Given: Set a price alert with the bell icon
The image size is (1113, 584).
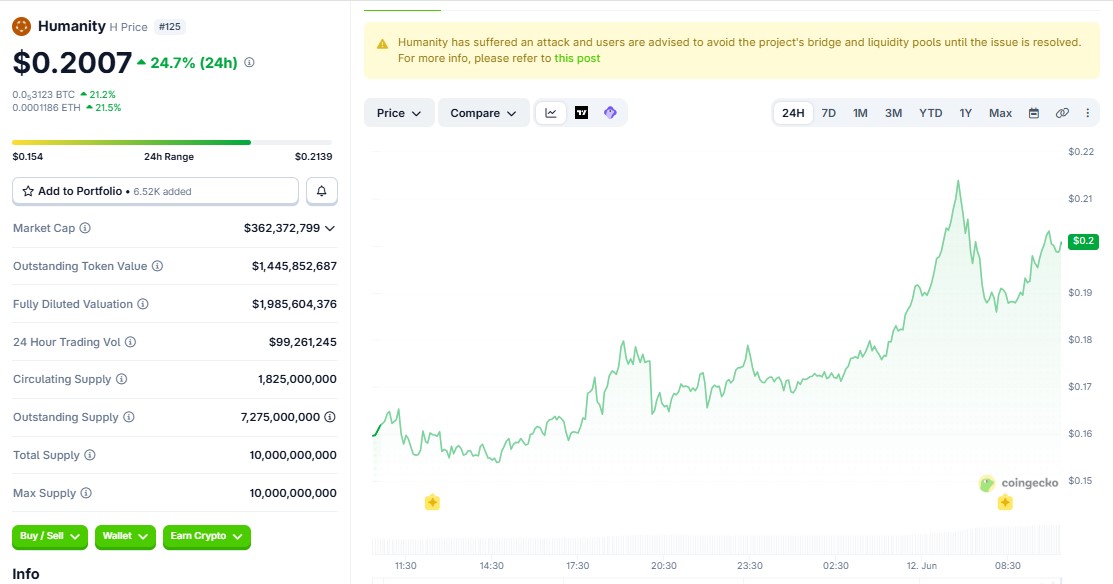Looking at the screenshot, I should coord(322,191).
